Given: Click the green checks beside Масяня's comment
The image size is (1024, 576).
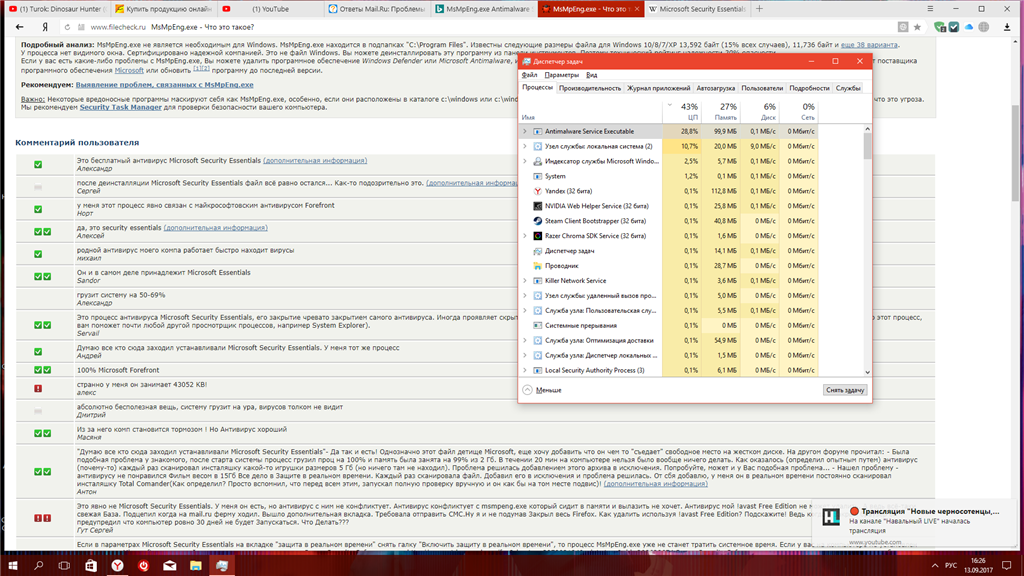Looking at the screenshot, I should (x=42, y=433).
